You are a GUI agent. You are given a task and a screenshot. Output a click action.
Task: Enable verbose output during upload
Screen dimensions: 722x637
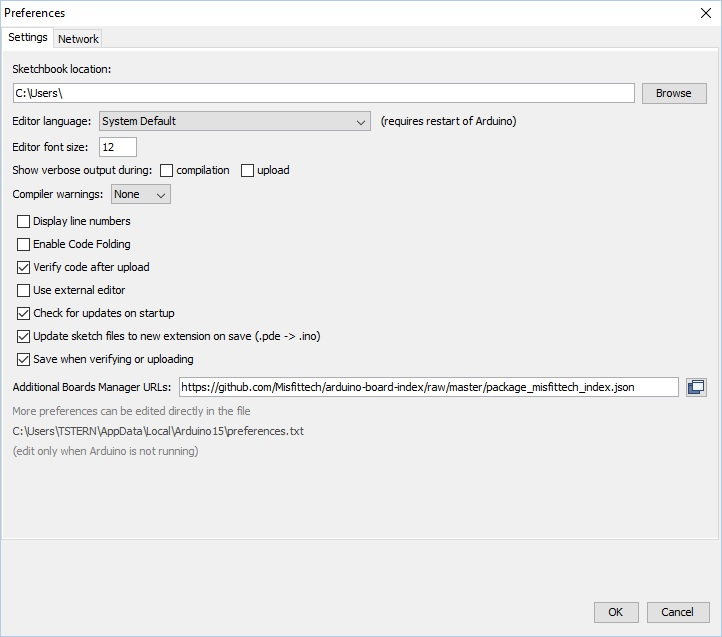(x=247, y=170)
